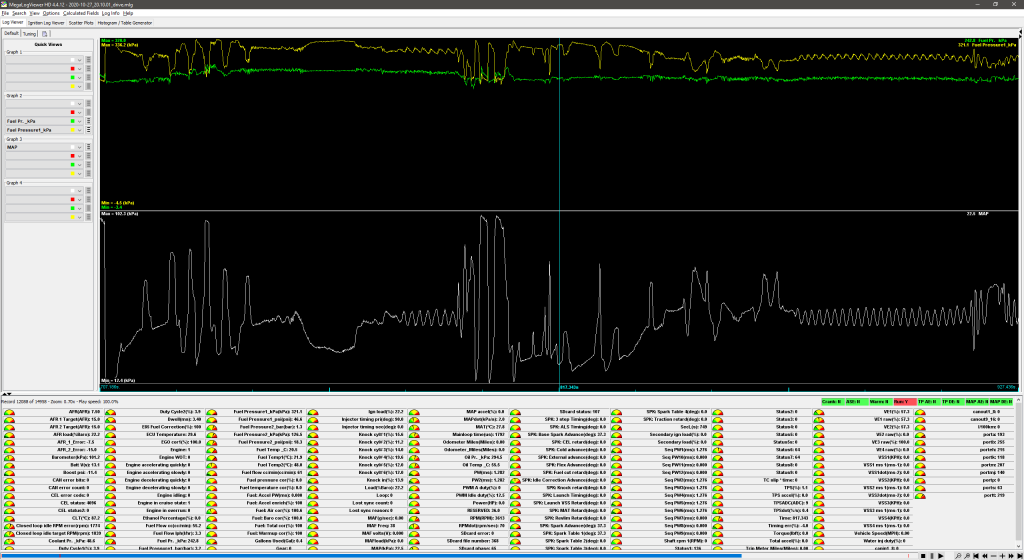Click gauge icon beside Dwell(ms) value
Image resolution: width=1024 pixels, height=560 pixels.
(x=110, y=420)
